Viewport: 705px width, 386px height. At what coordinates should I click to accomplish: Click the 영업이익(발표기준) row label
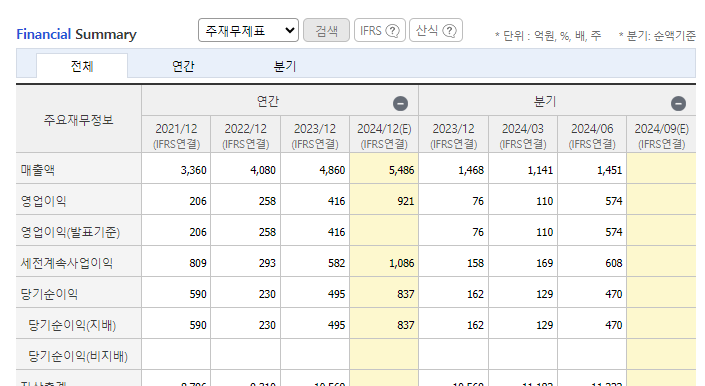pyautogui.click(x=70, y=232)
